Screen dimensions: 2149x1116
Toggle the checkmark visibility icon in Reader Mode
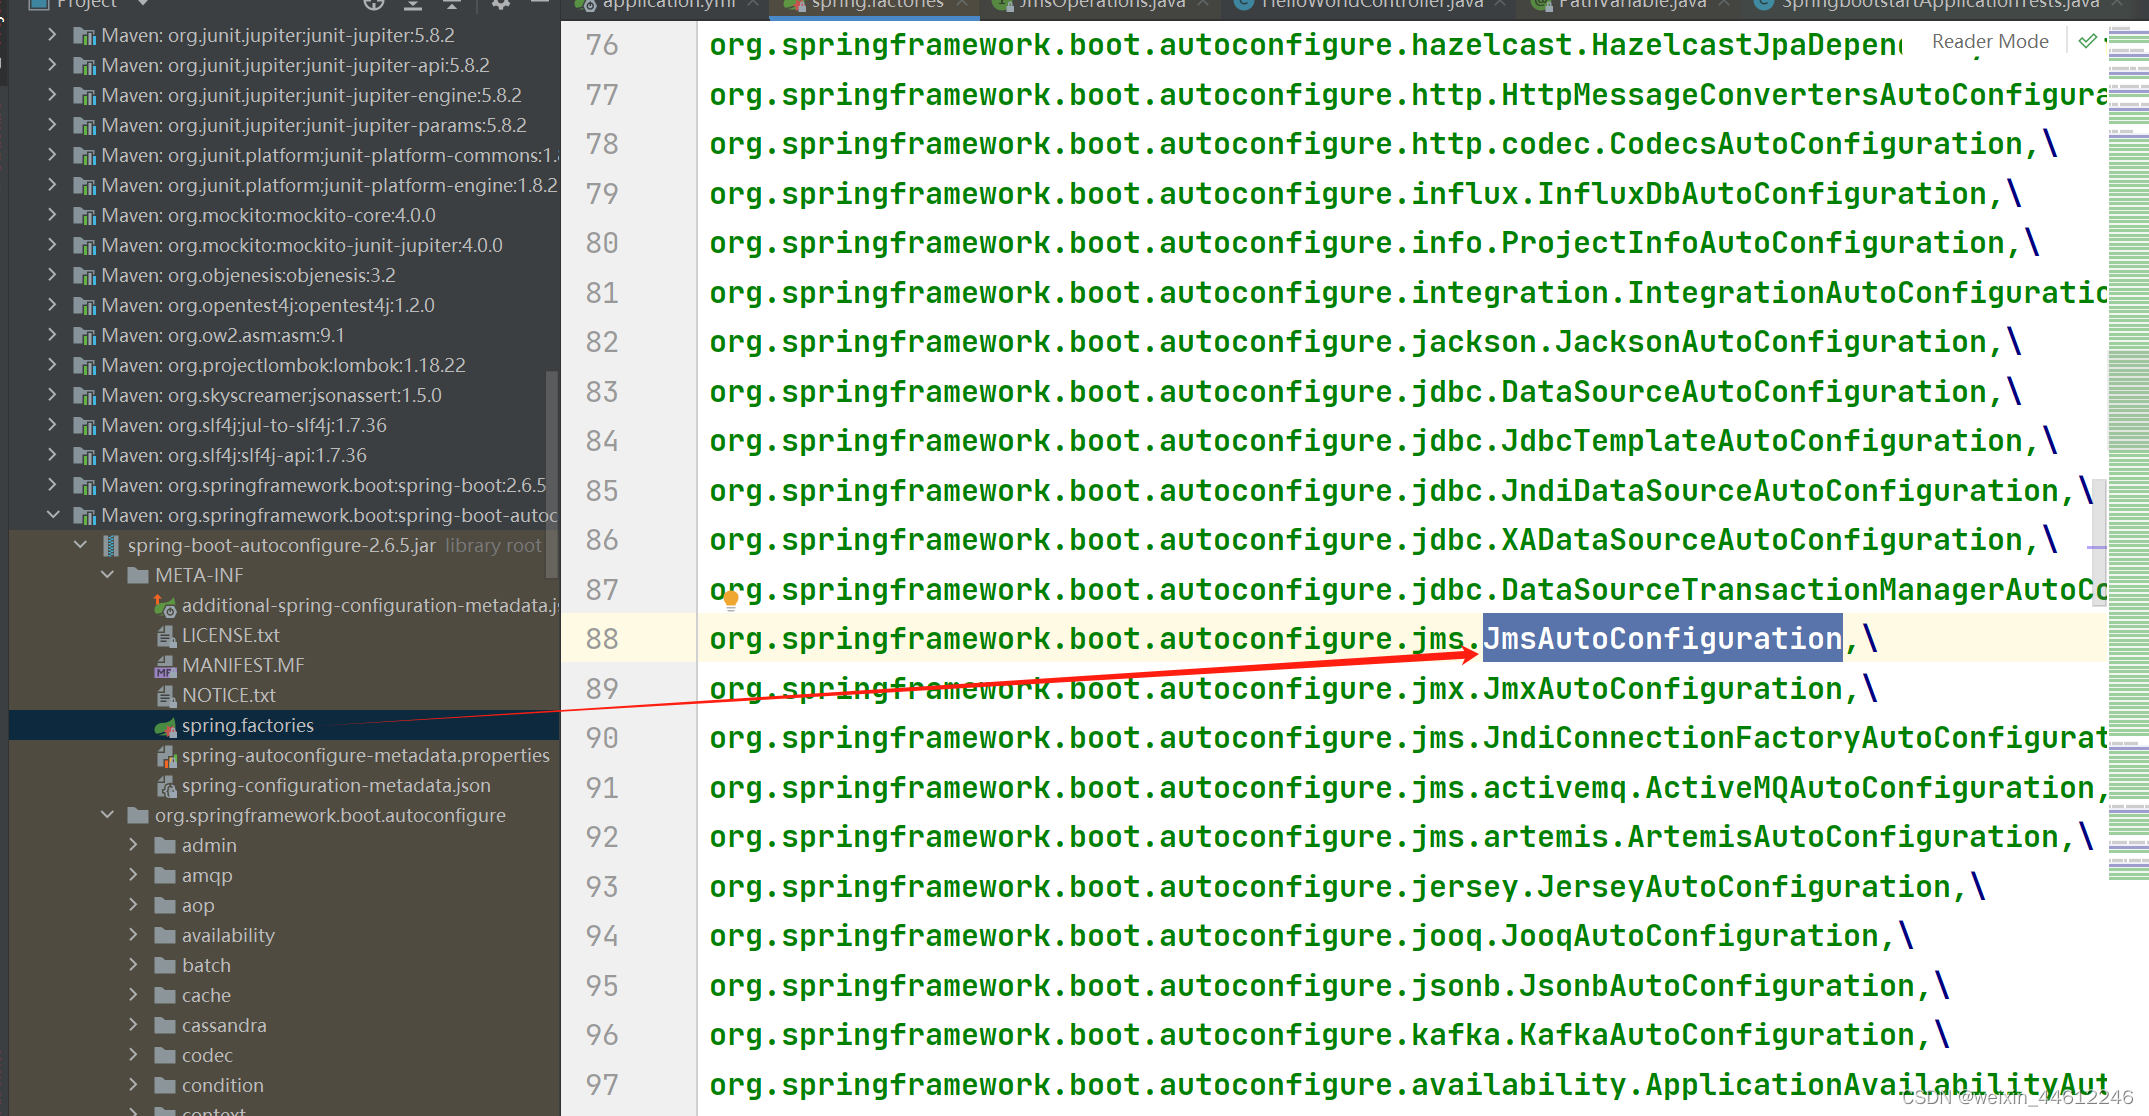(x=2091, y=41)
